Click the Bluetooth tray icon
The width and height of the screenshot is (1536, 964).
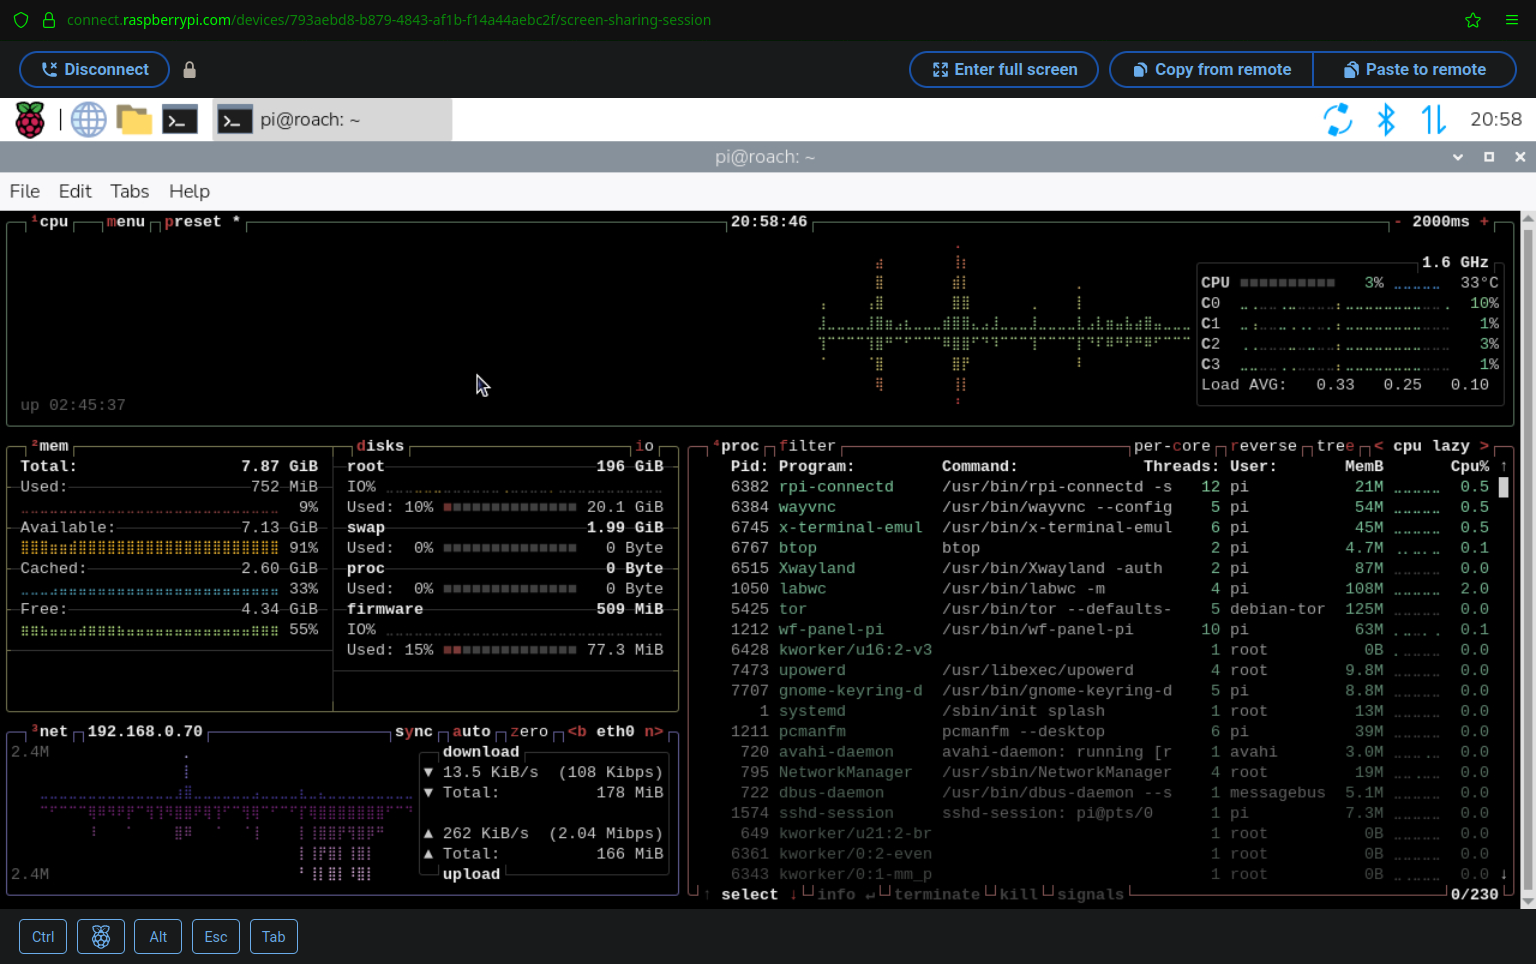pyautogui.click(x=1386, y=120)
